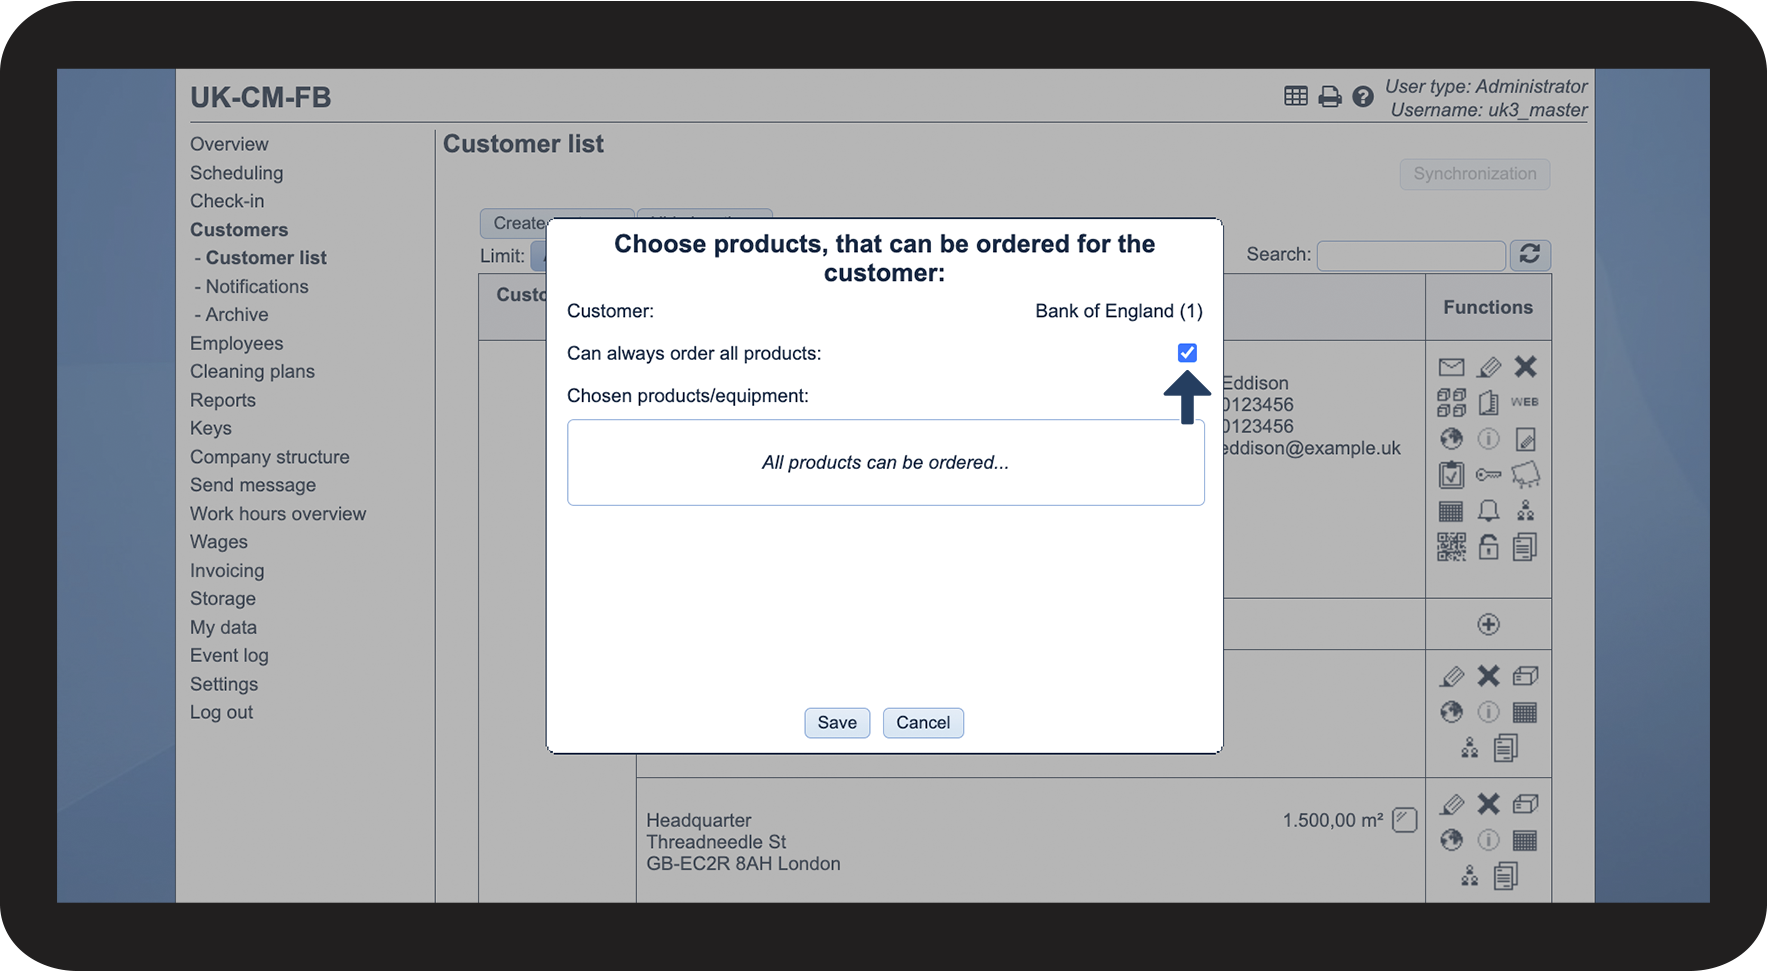Open Work hours overview
This screenshot has width=1767, height=971.
[278, 514]
